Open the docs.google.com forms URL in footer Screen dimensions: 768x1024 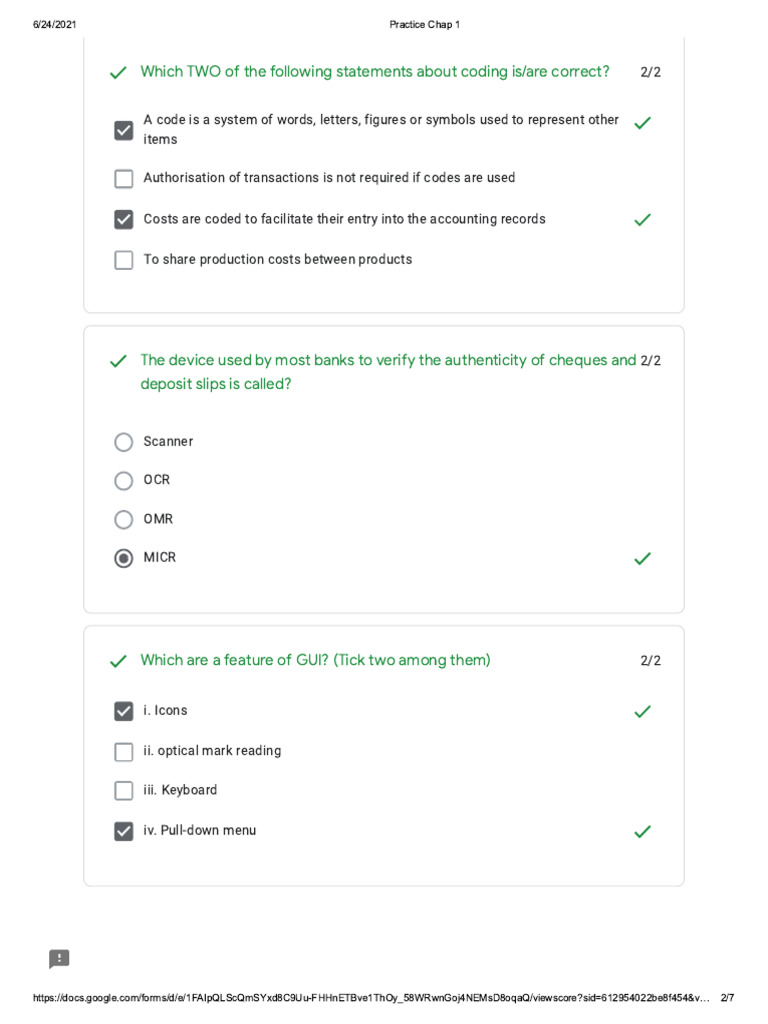pyautogui.click(x=370, y=998)
